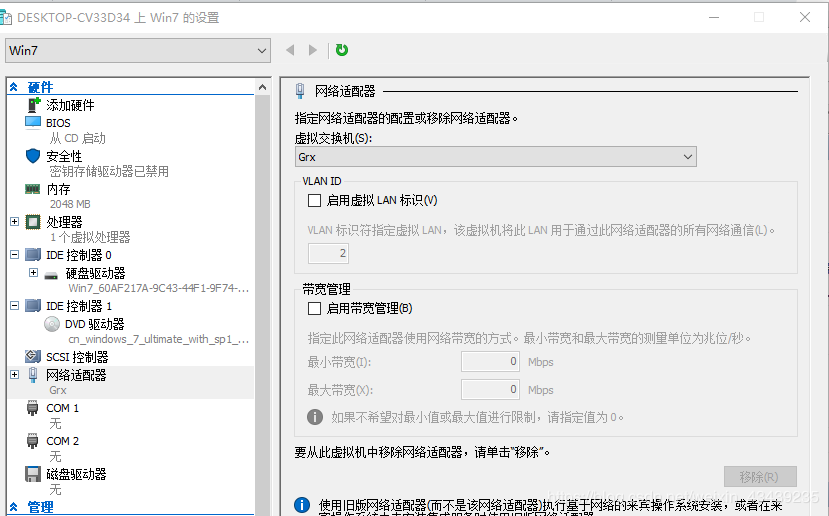The image size is (829, 516).
Task: Click the green refresh icon in toolbar
Action: click(x=342, y=50)
